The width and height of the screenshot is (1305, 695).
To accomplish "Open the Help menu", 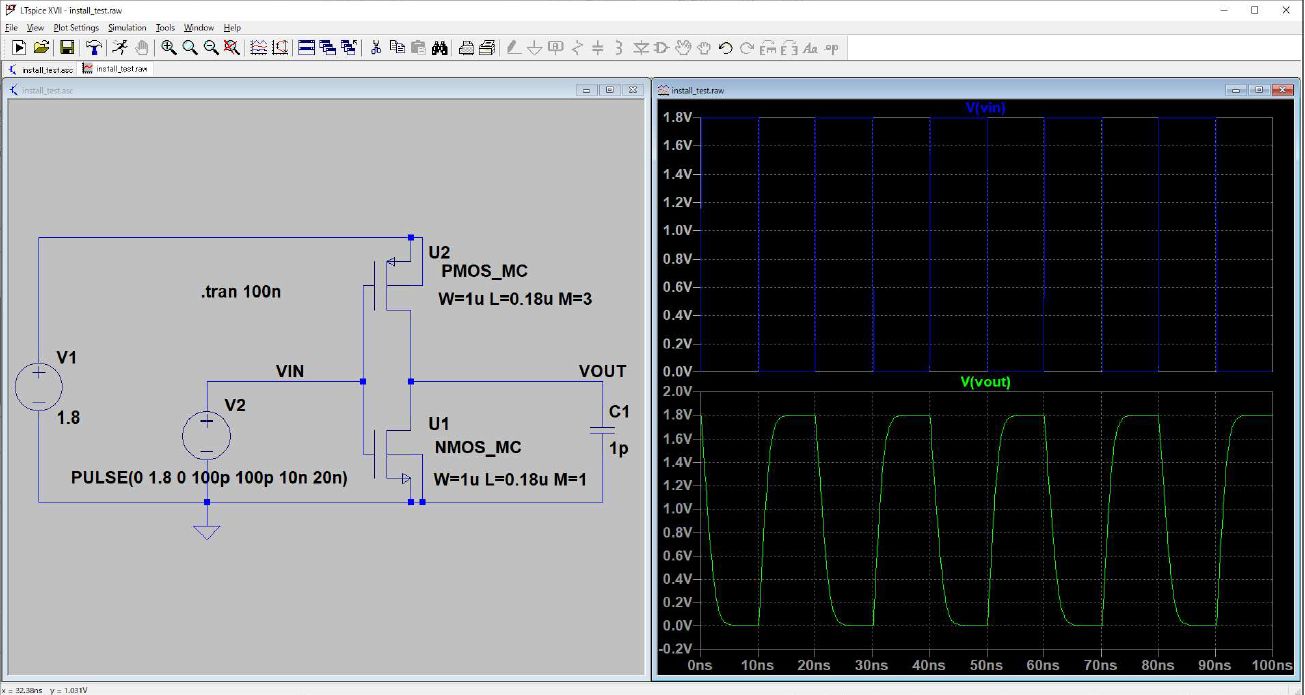I will 232,28.
